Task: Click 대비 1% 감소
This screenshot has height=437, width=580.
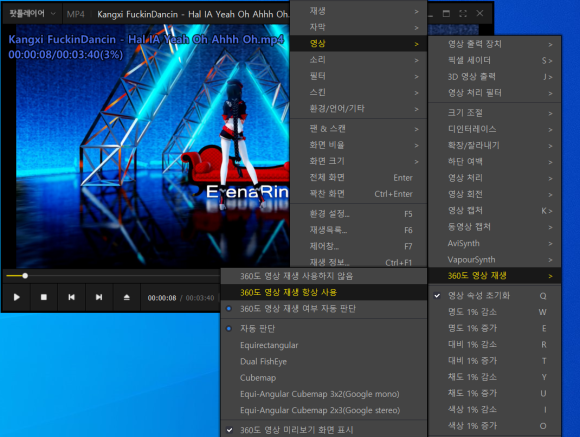Action: coord(495,344)
